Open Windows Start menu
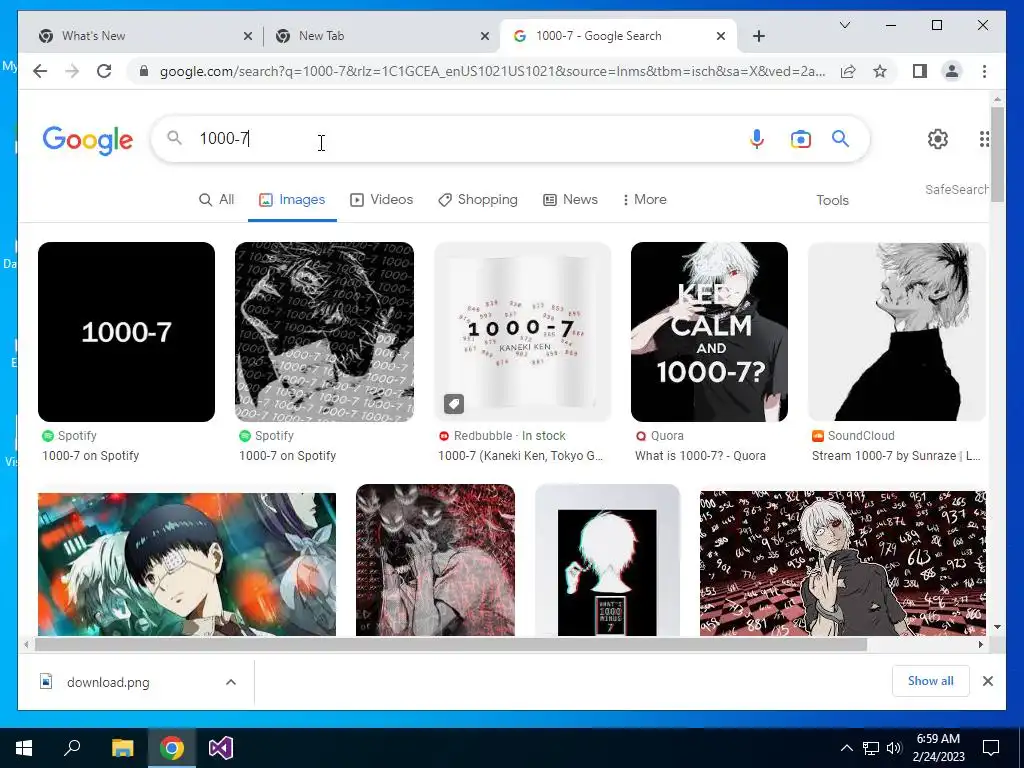The image size is (1024, 768). pyautogui.click(x=24, y=748)
